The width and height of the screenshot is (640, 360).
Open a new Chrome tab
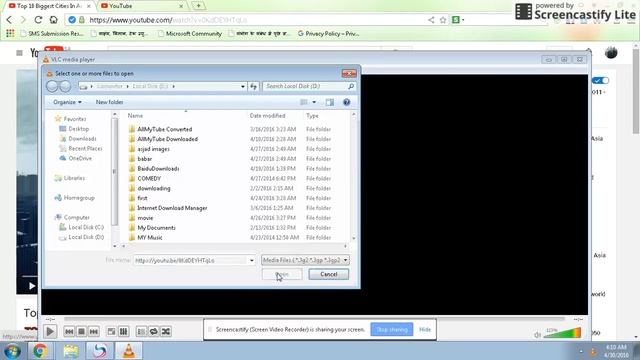pos(198,6)
